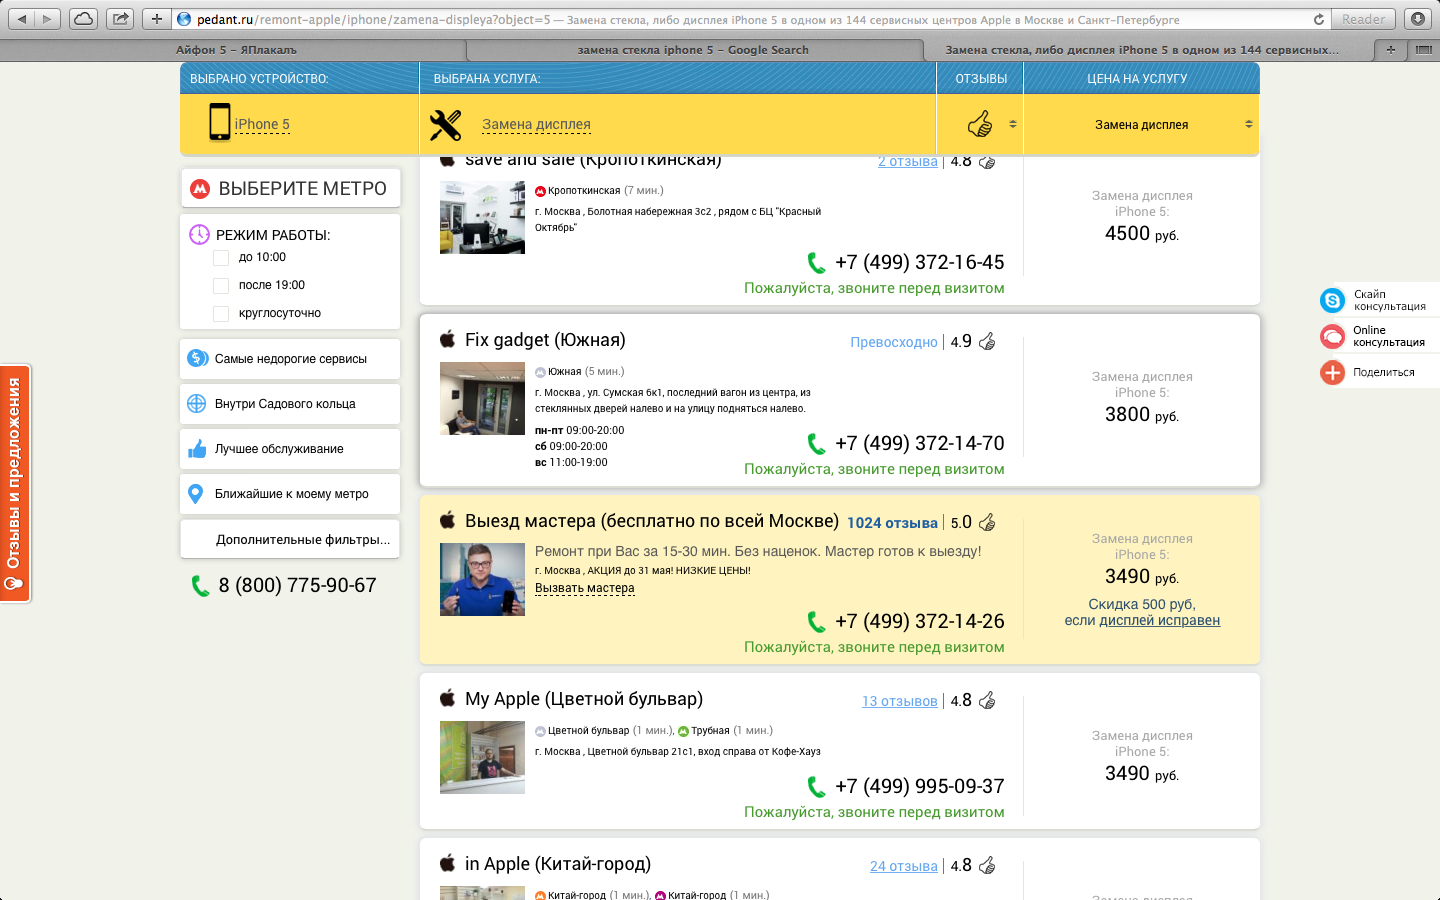Click the wrench and screwdriver service icon

coord(445,125)
